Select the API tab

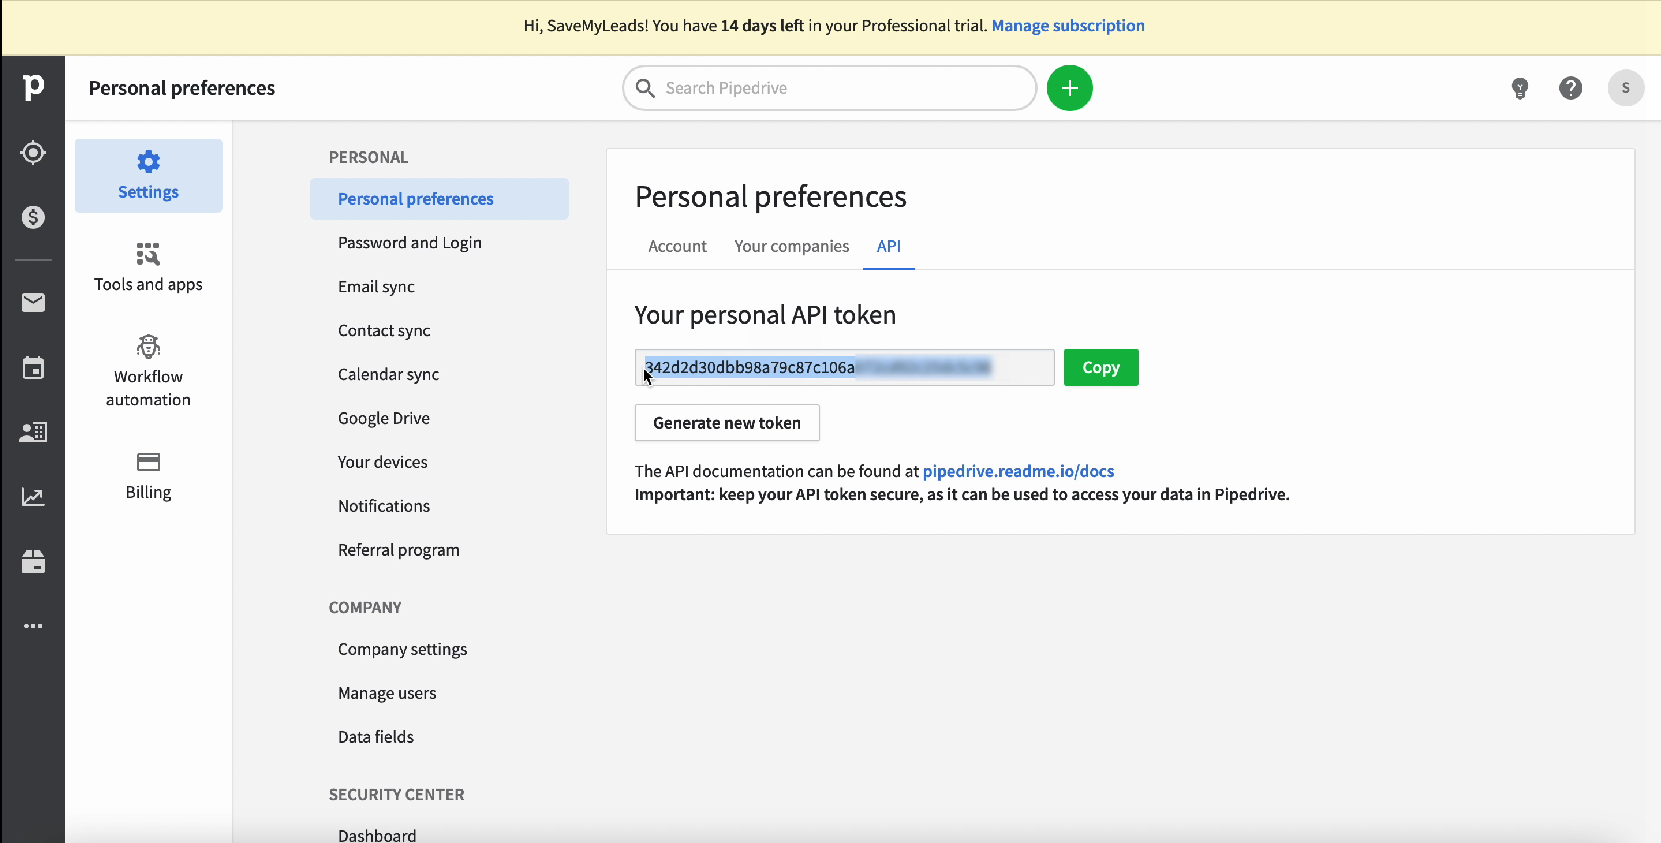(889, 246)
